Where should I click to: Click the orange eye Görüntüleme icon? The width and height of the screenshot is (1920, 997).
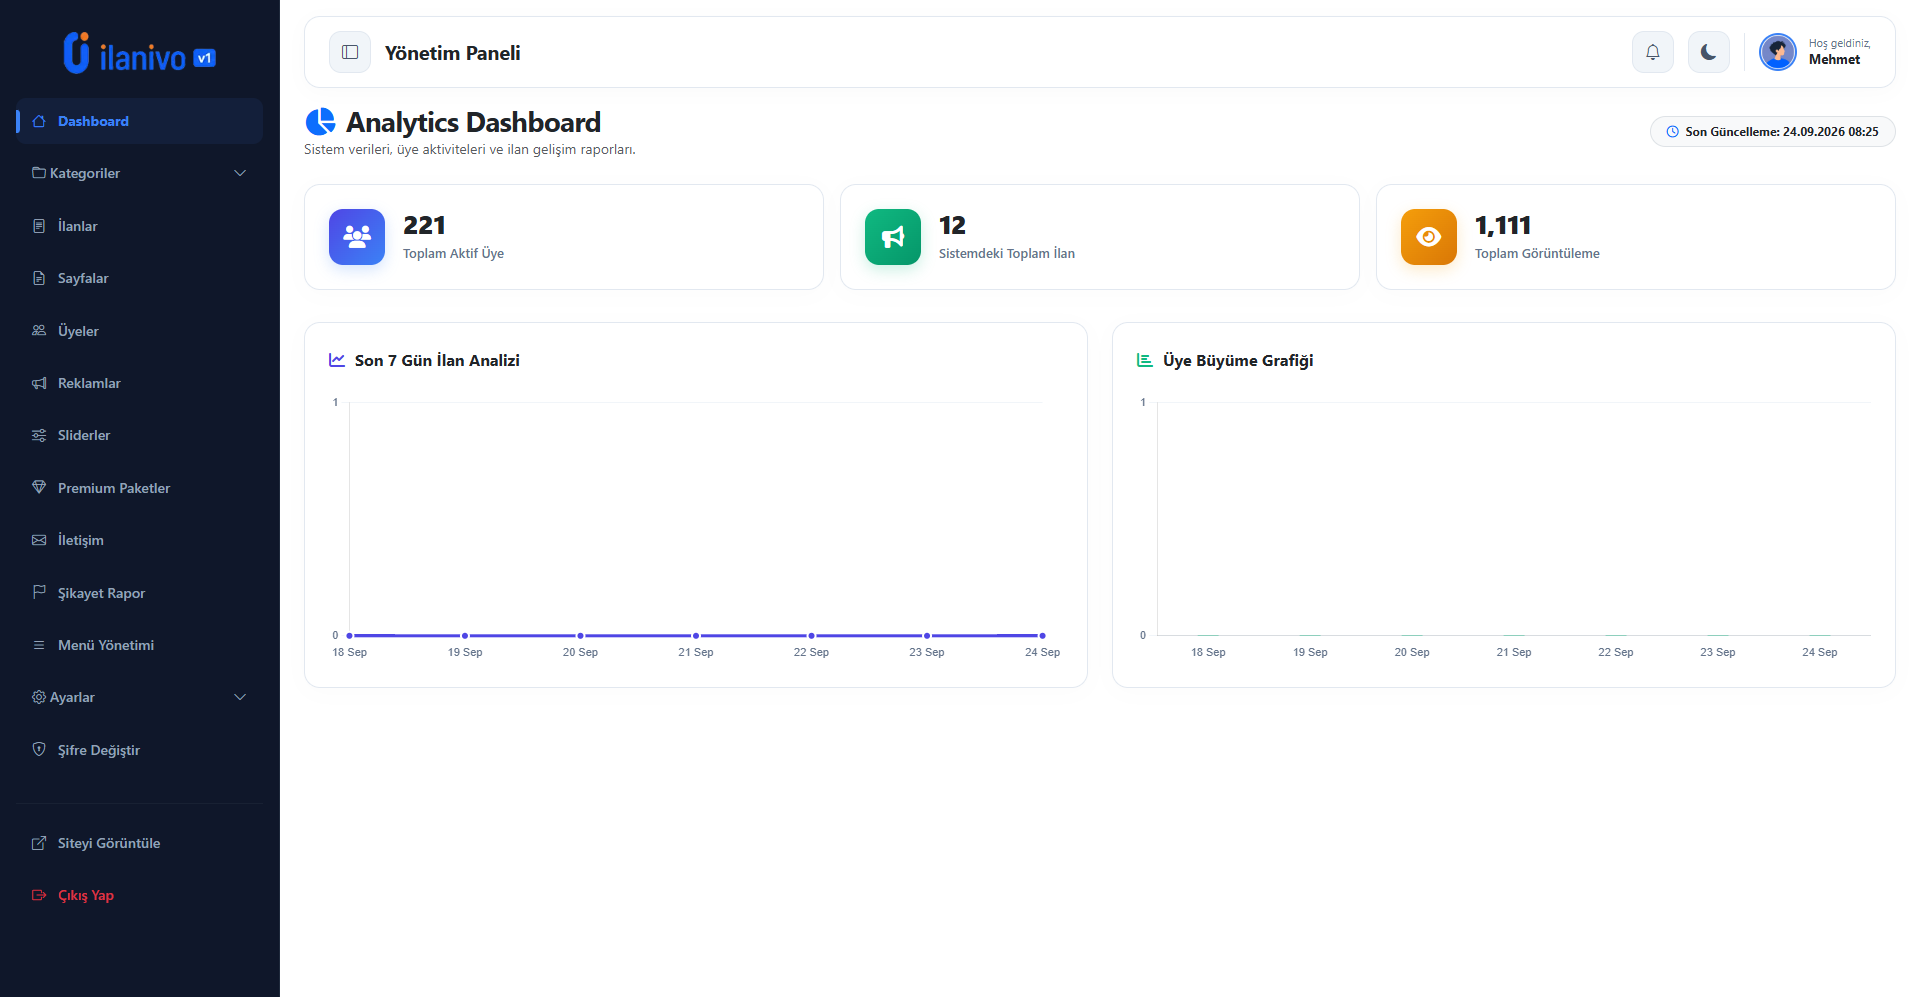click(1429, 237)
